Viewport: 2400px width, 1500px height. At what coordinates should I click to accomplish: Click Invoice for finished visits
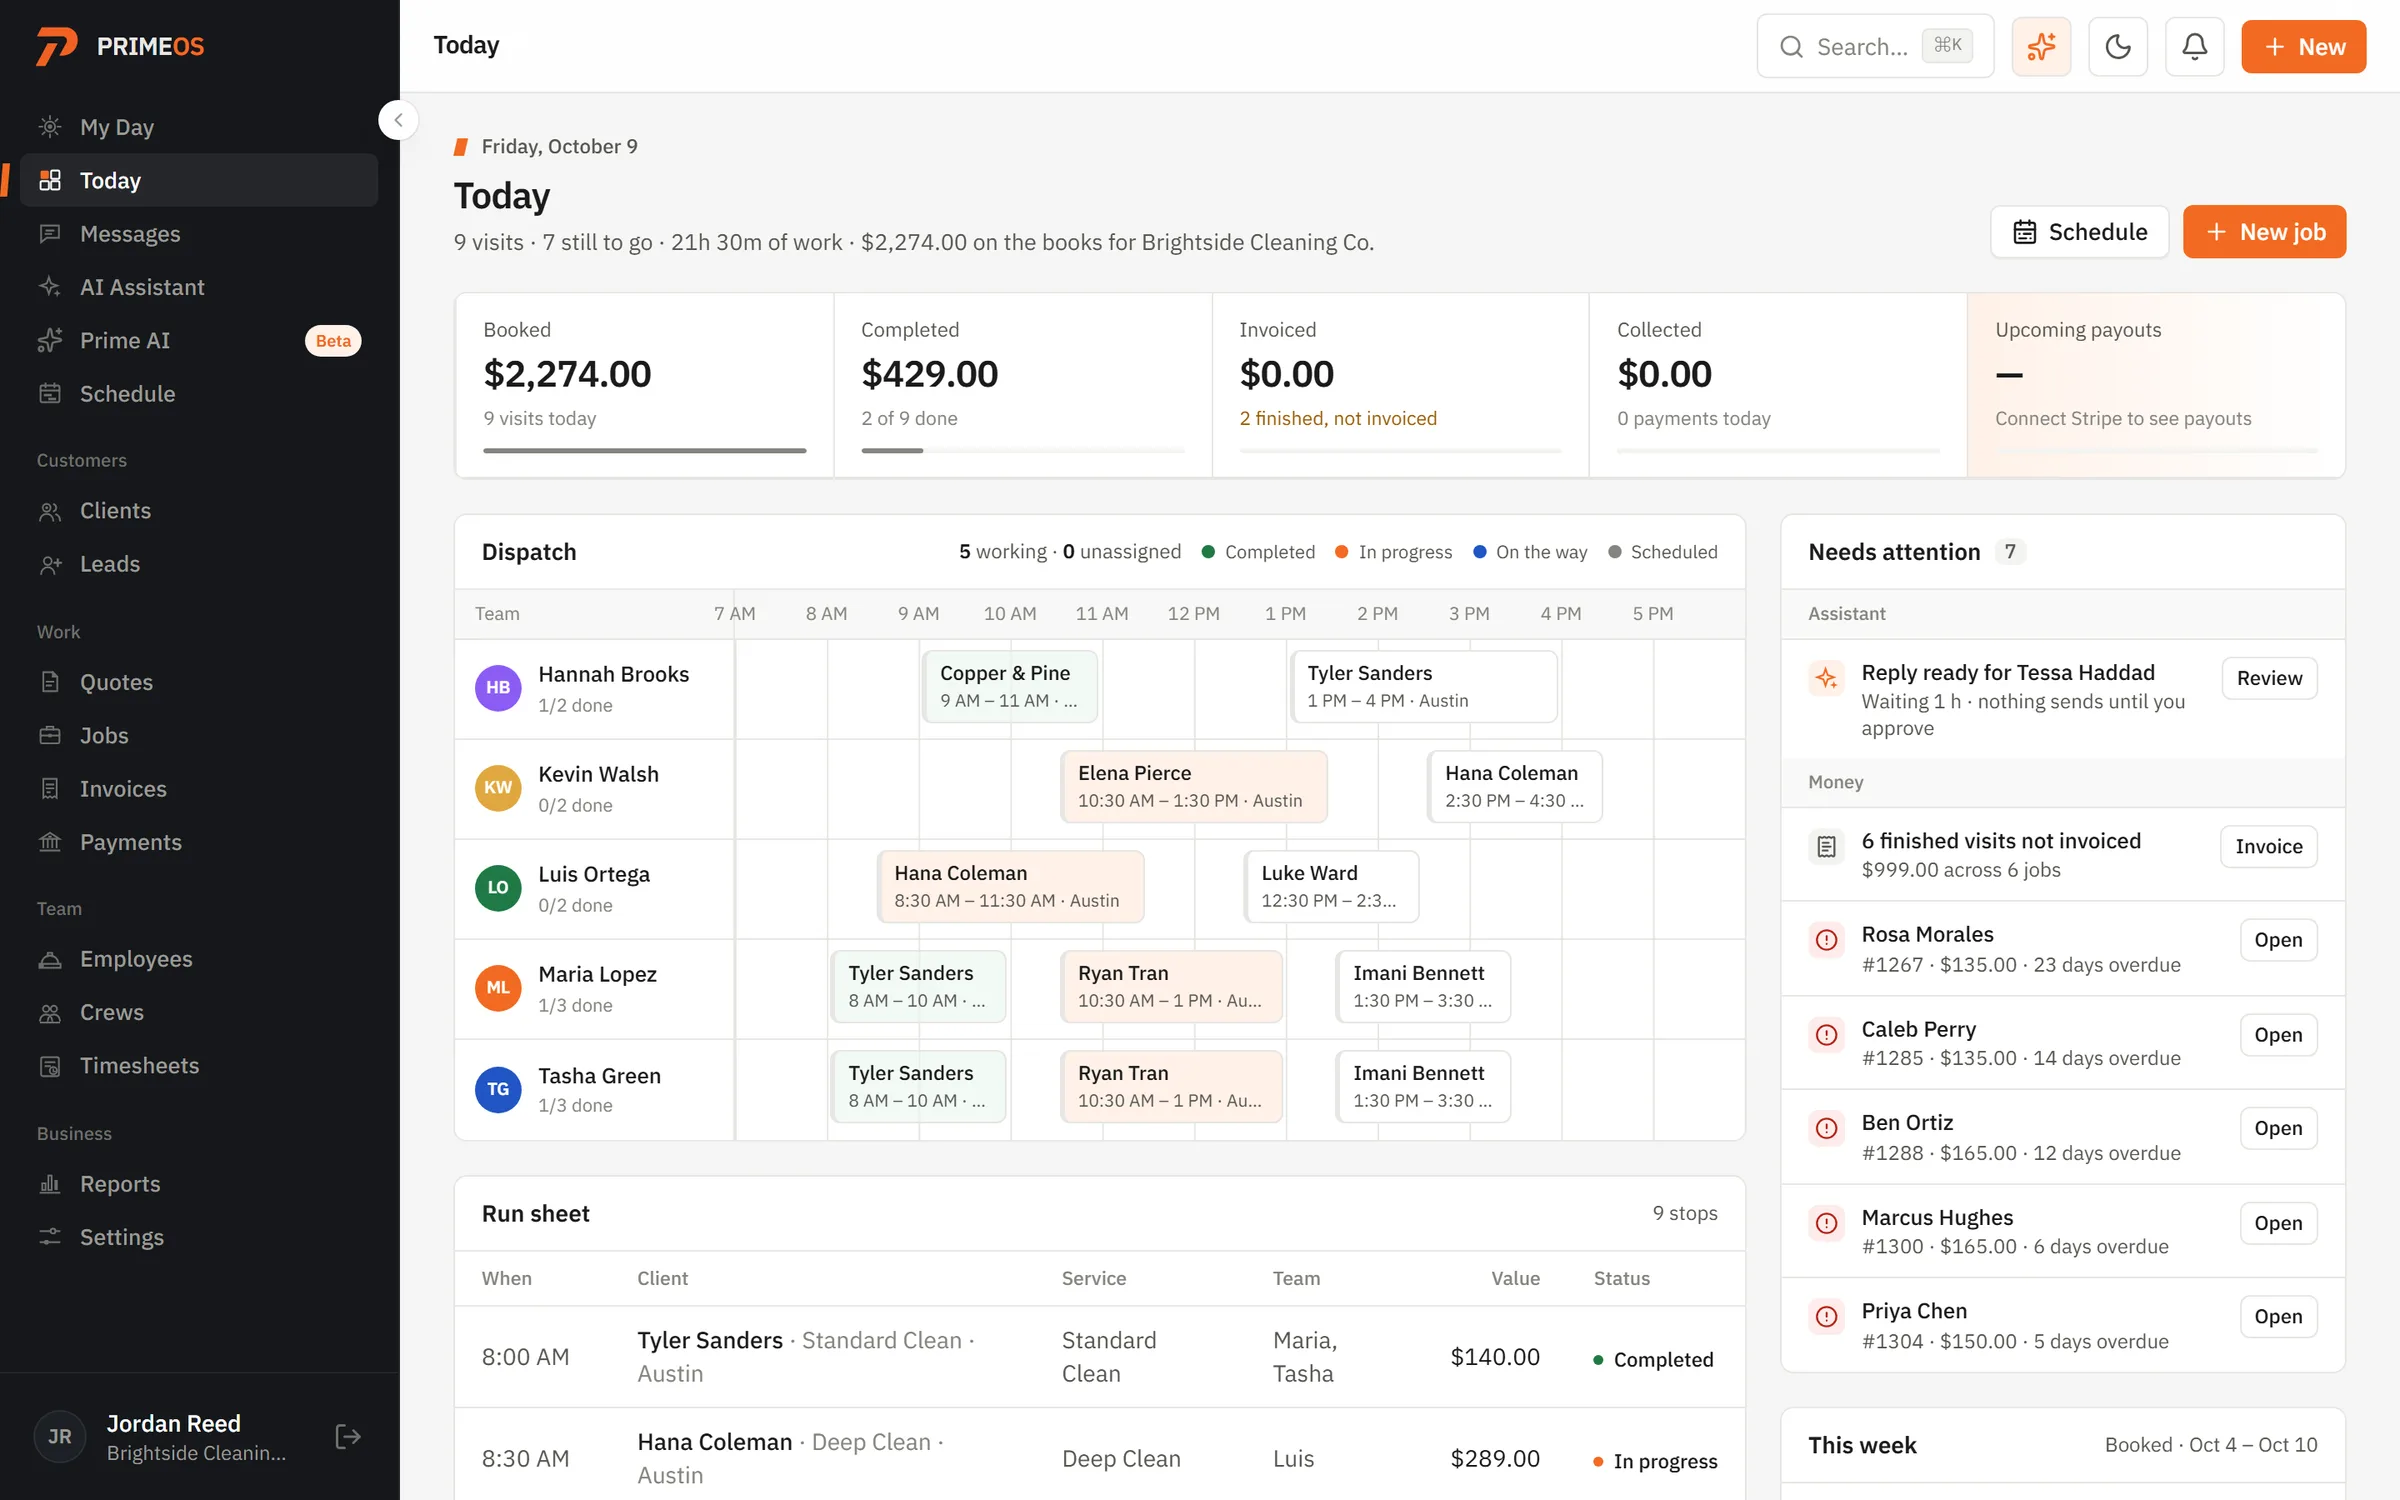coord(2269,846)
